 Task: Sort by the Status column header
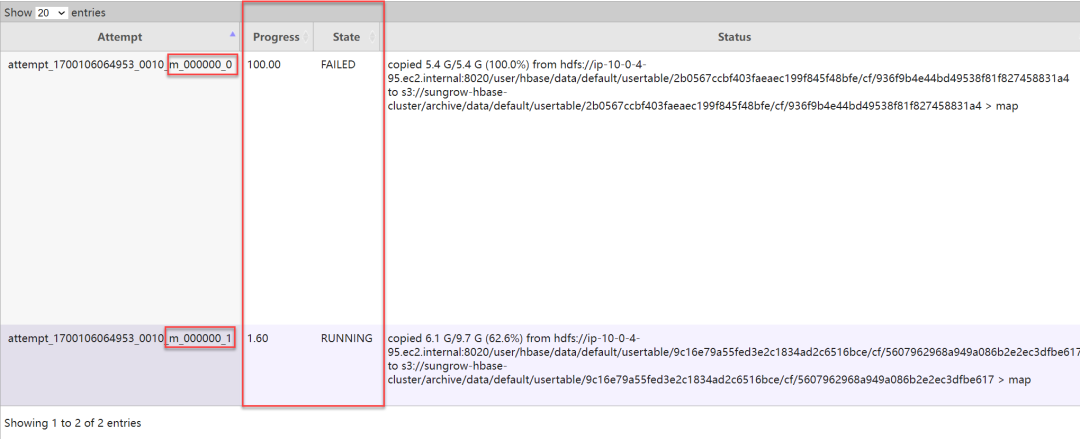(x=734, y=37)
